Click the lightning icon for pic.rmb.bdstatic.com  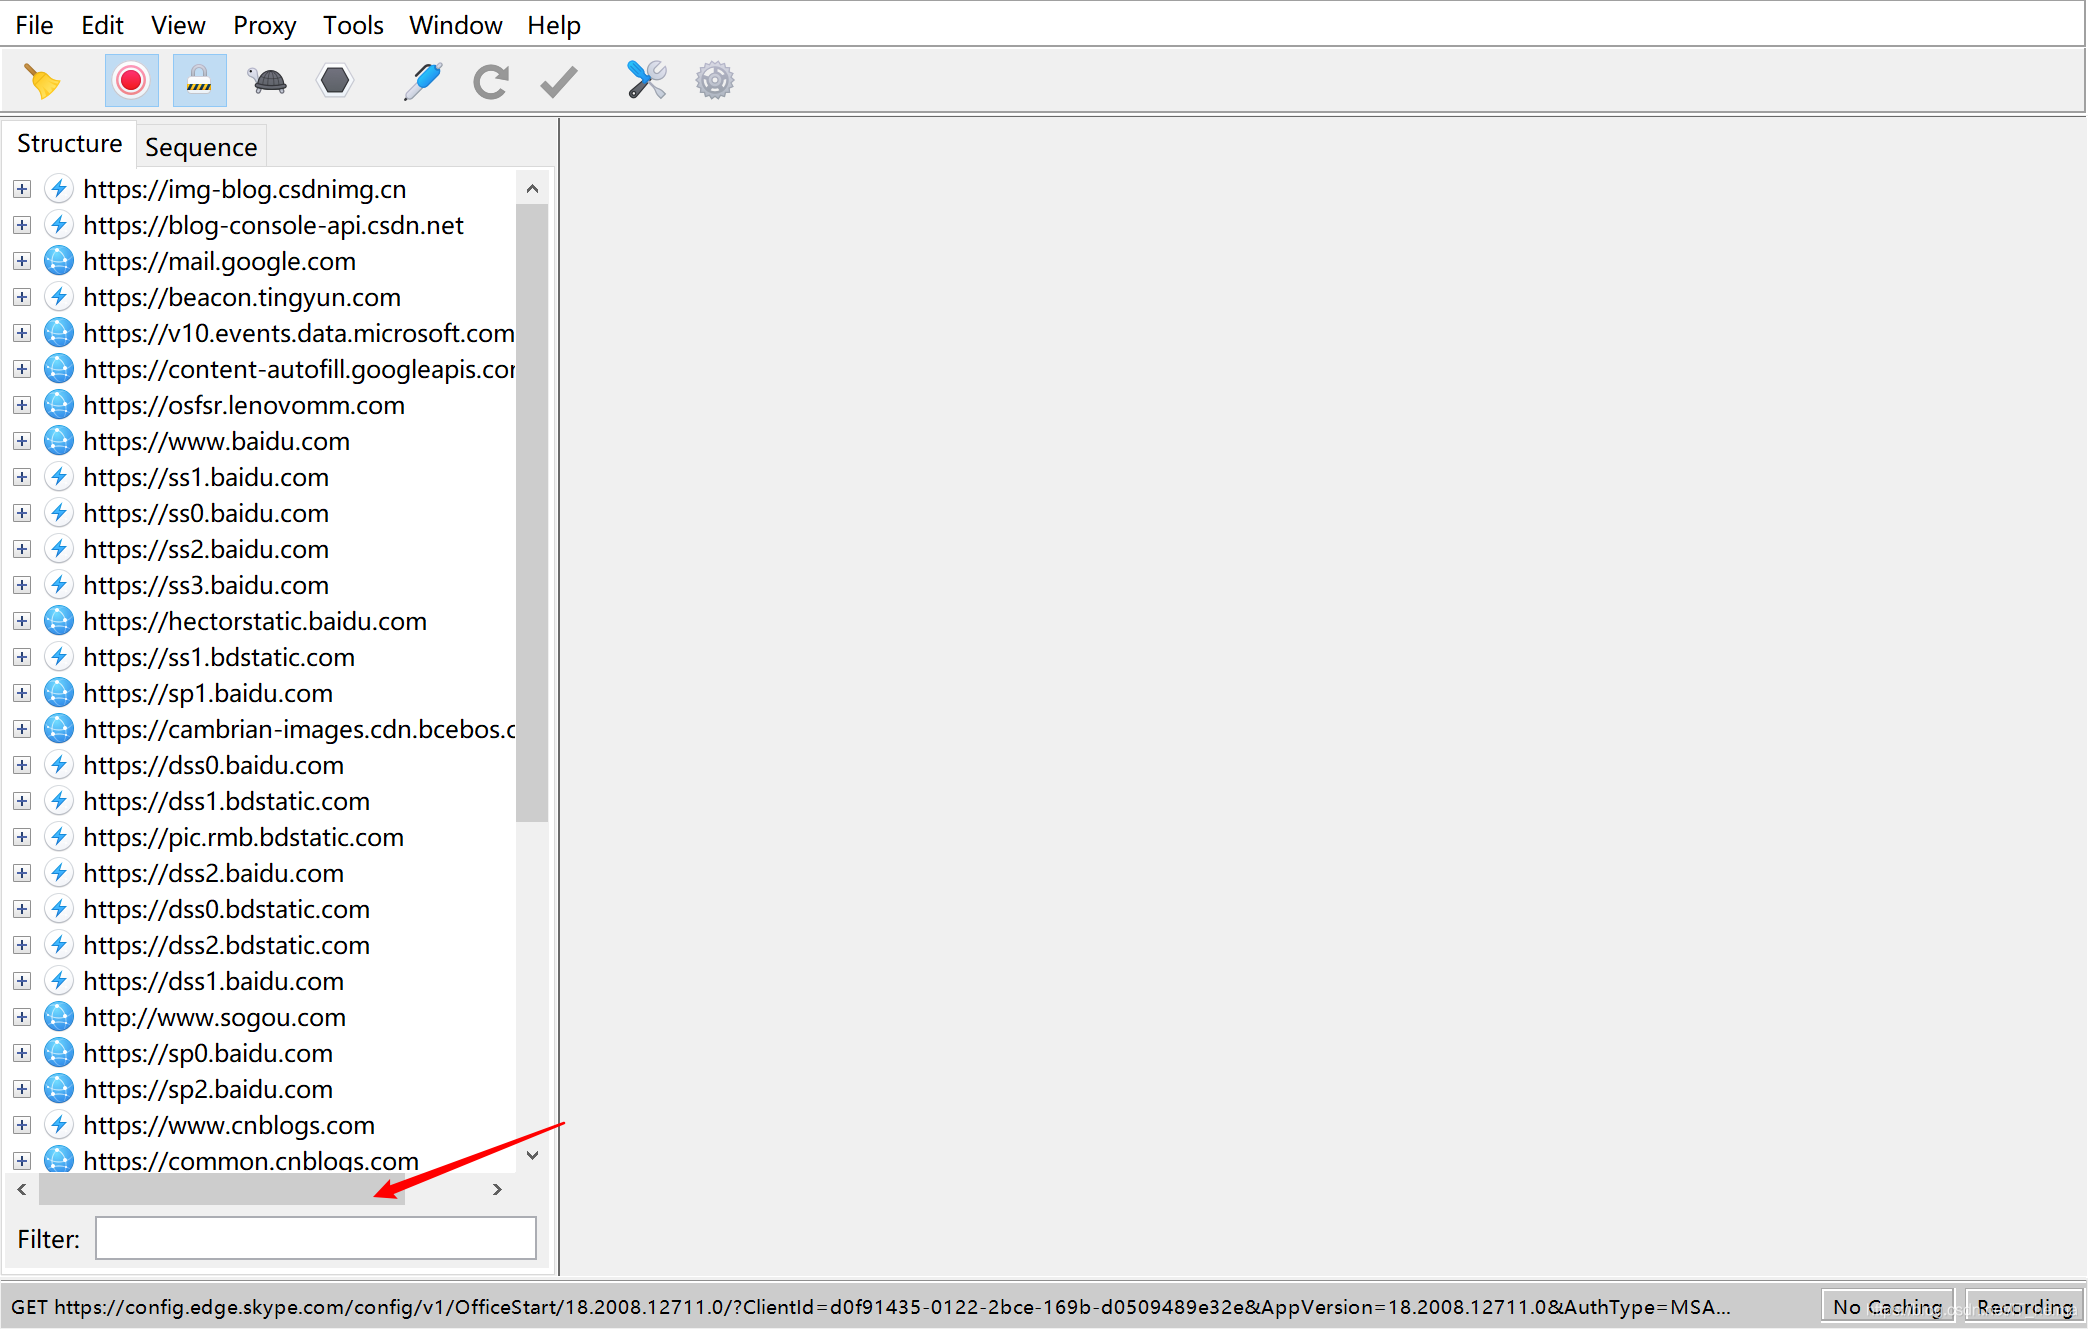pos(59,837)
